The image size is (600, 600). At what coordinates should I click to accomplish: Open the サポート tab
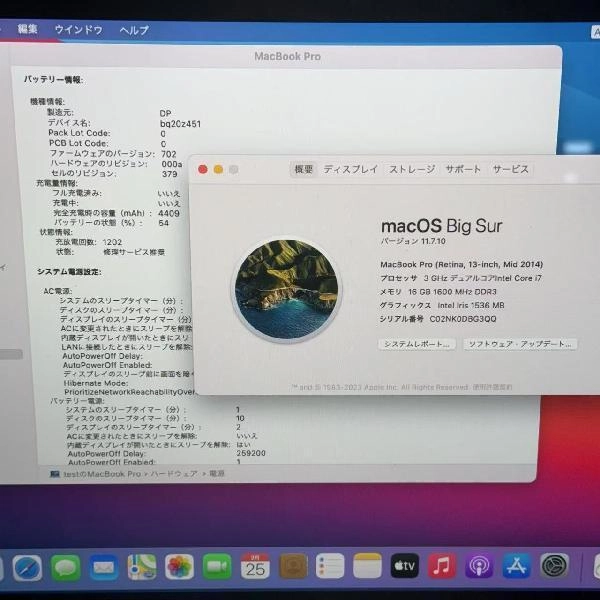pyautogui.click(x=463, y=169)
